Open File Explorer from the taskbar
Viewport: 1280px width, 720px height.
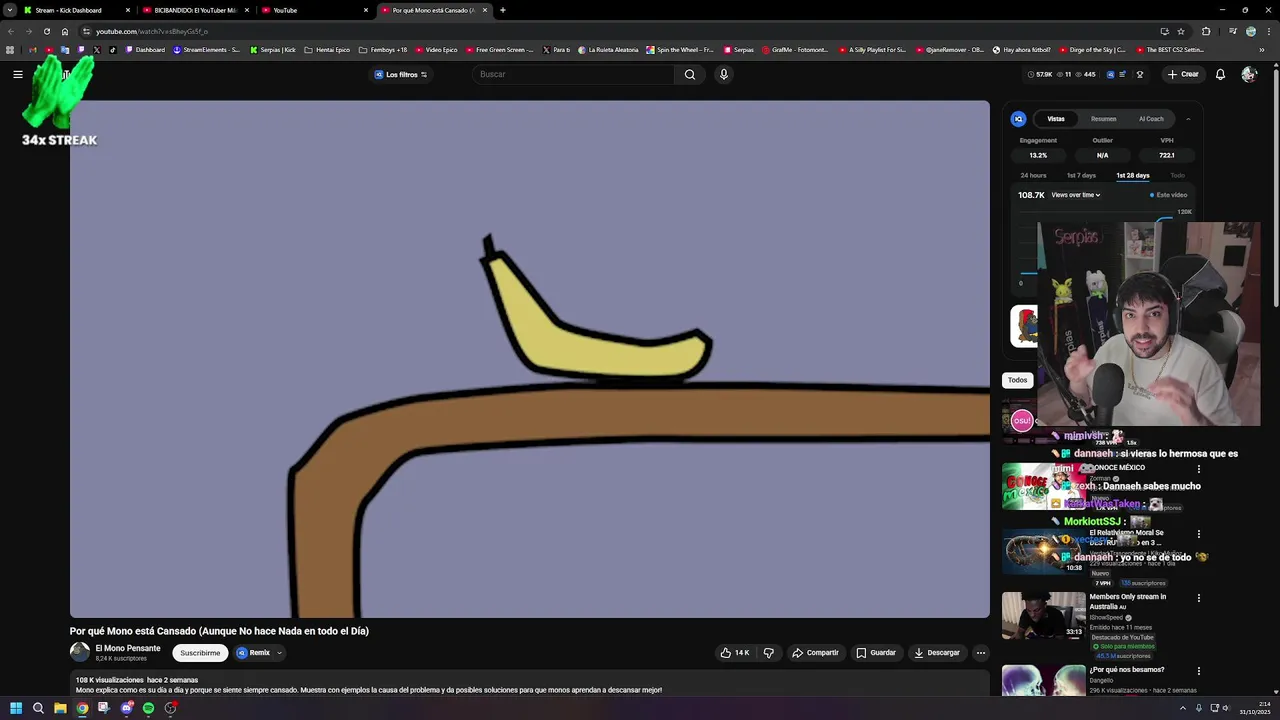(60, 708)
